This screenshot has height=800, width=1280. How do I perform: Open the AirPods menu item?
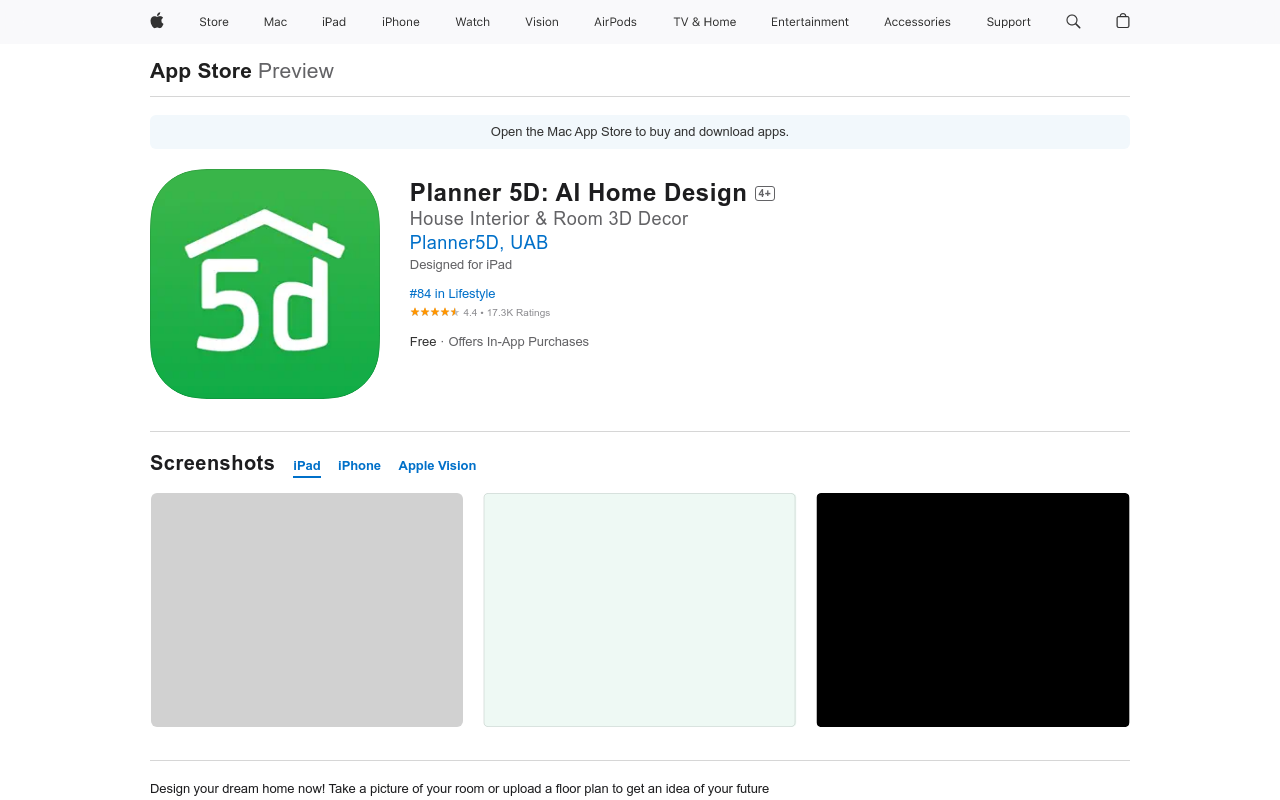pyautogui.click(x=615, y=22)
